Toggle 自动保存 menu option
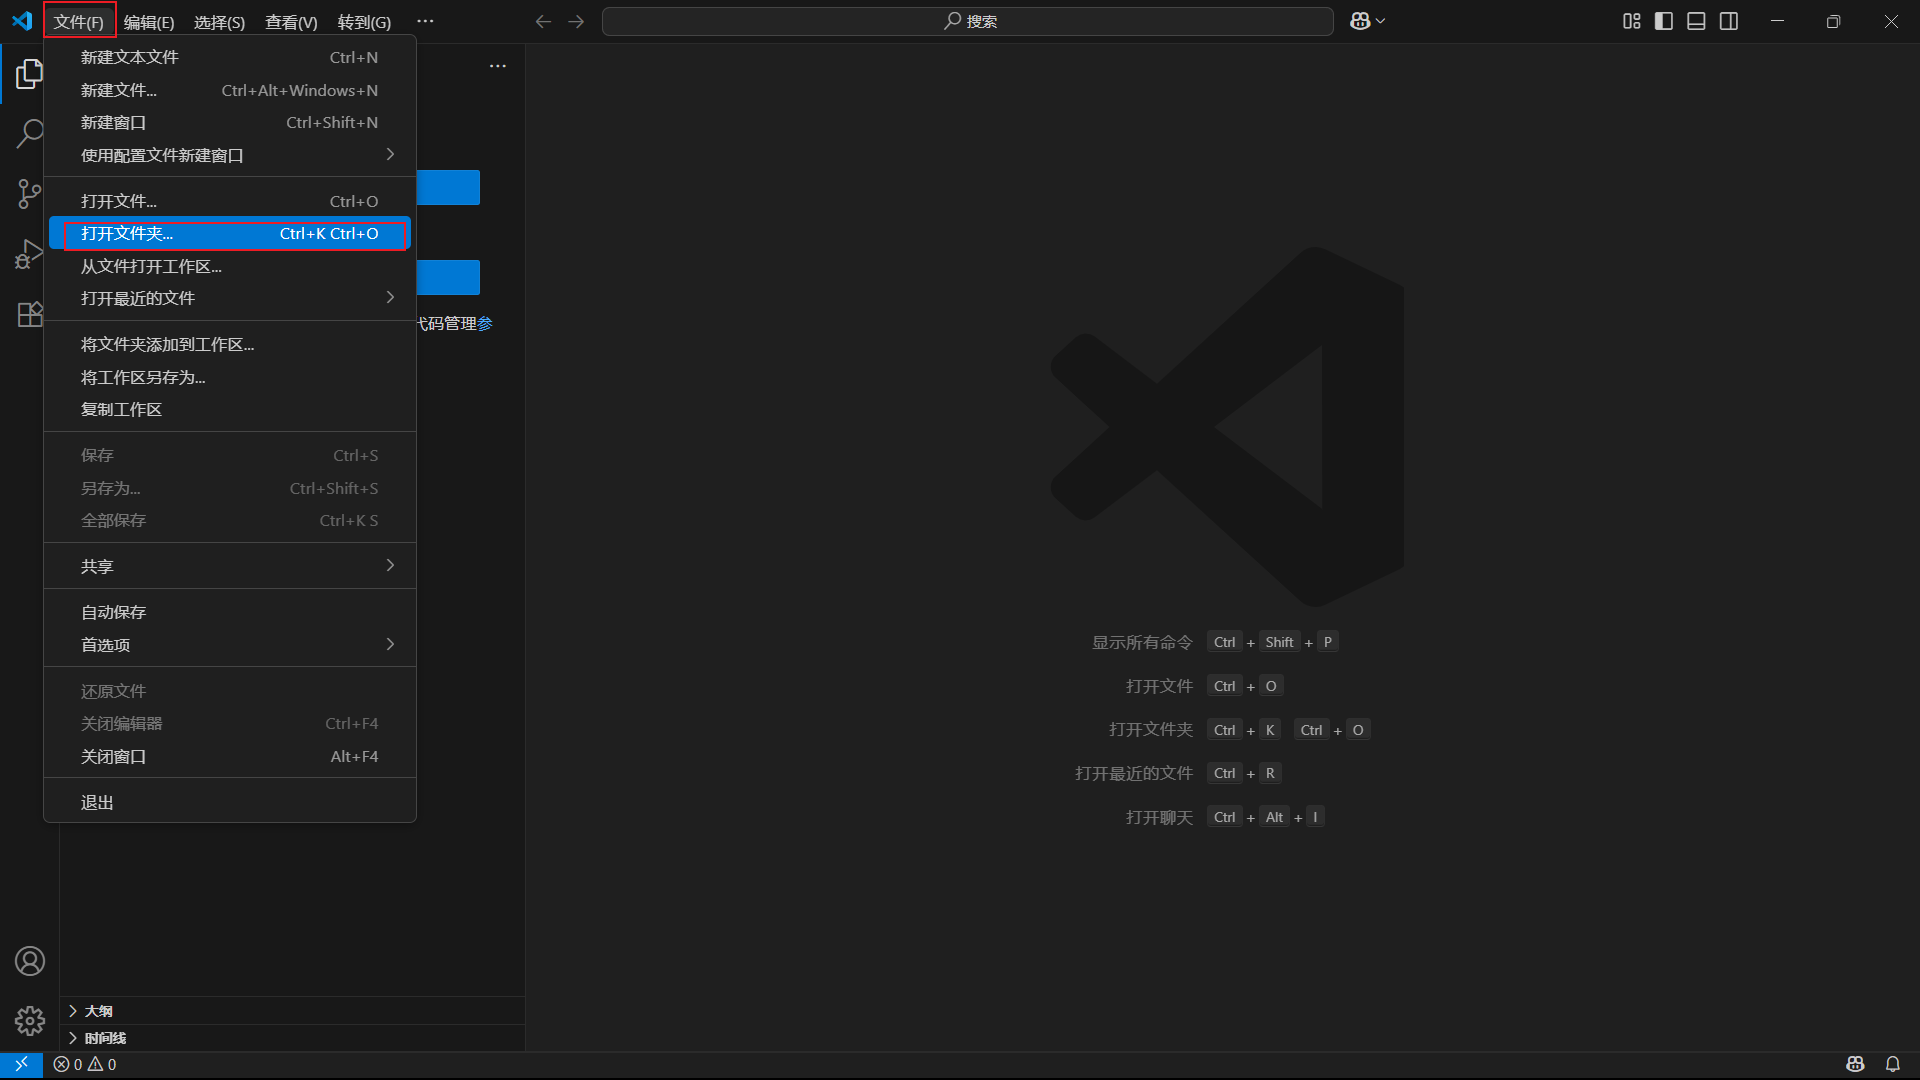Image resolution: width=1920 pixels, height=1080 pixels. coord(114,612)
